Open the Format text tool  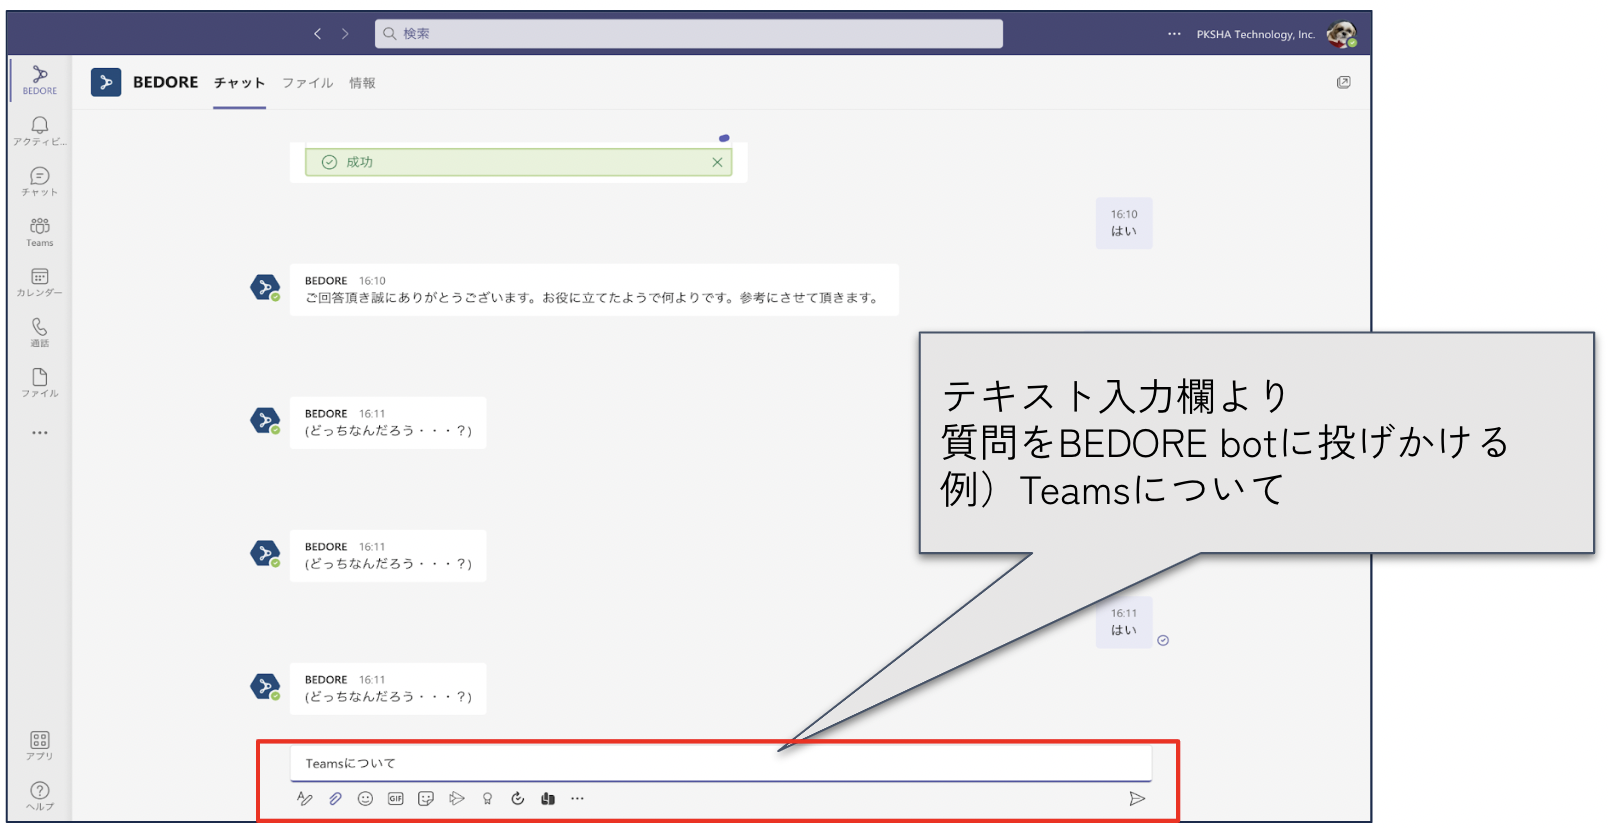coord(305,798)
